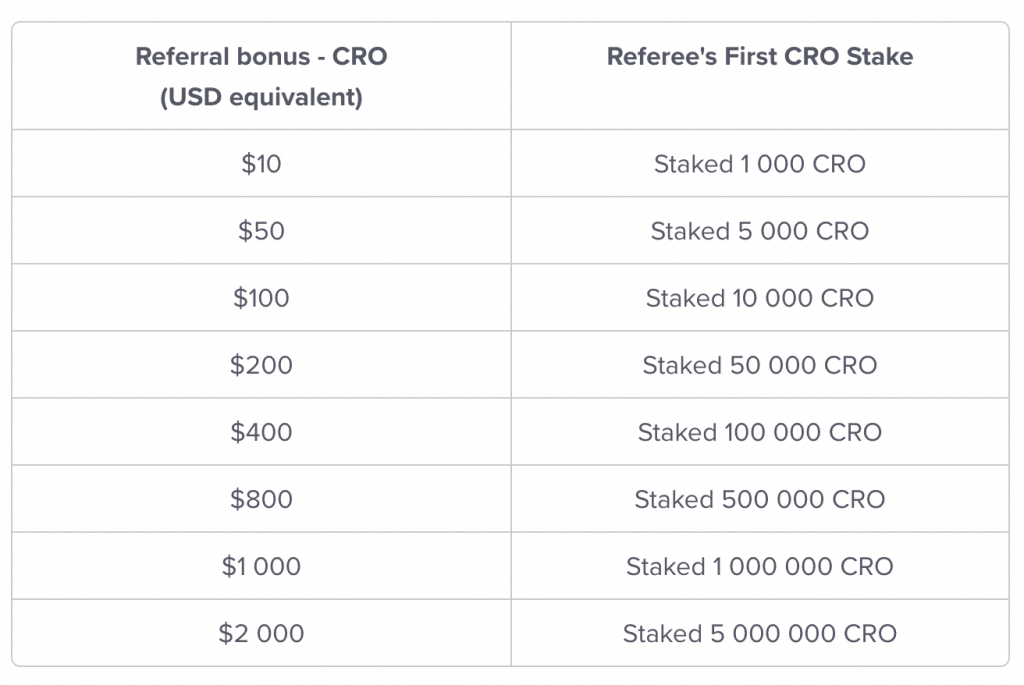
Task: Click the (USD equivalent) header text
Action: [261, 97]
